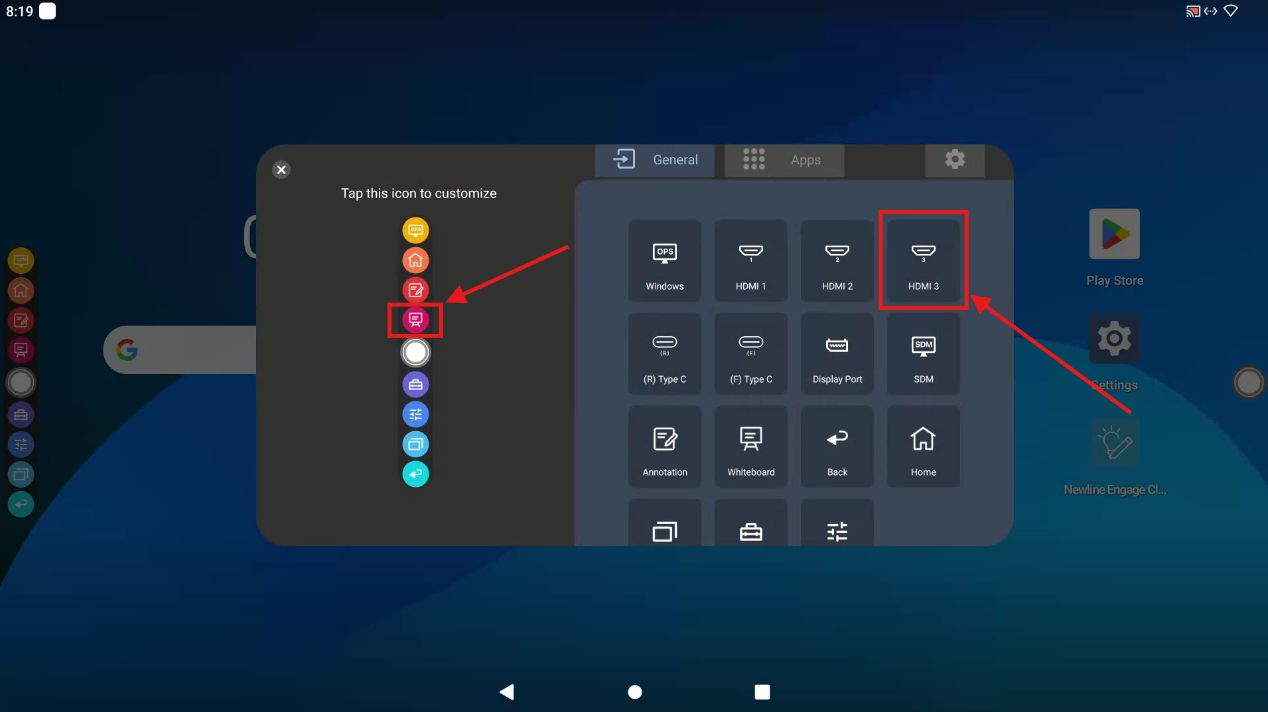The width and height of the screenshot is (1268, 712).
Task: Select the SDM source tile
Action: coord(923,353)
